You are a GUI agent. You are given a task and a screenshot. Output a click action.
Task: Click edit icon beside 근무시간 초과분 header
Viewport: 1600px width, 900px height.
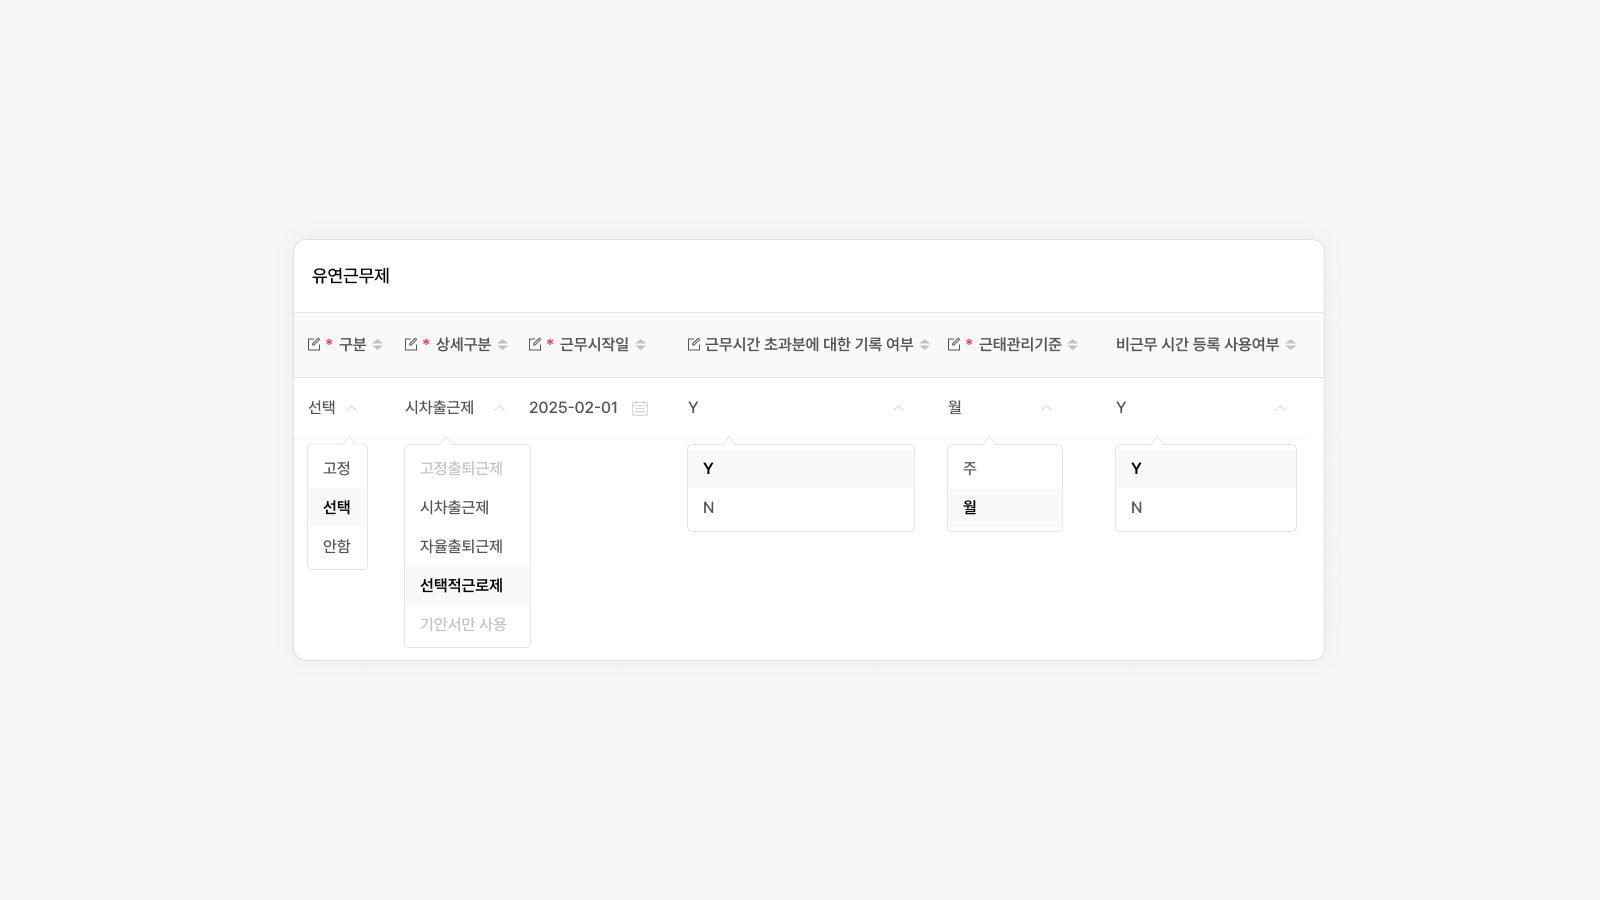[x=694, y=344]
